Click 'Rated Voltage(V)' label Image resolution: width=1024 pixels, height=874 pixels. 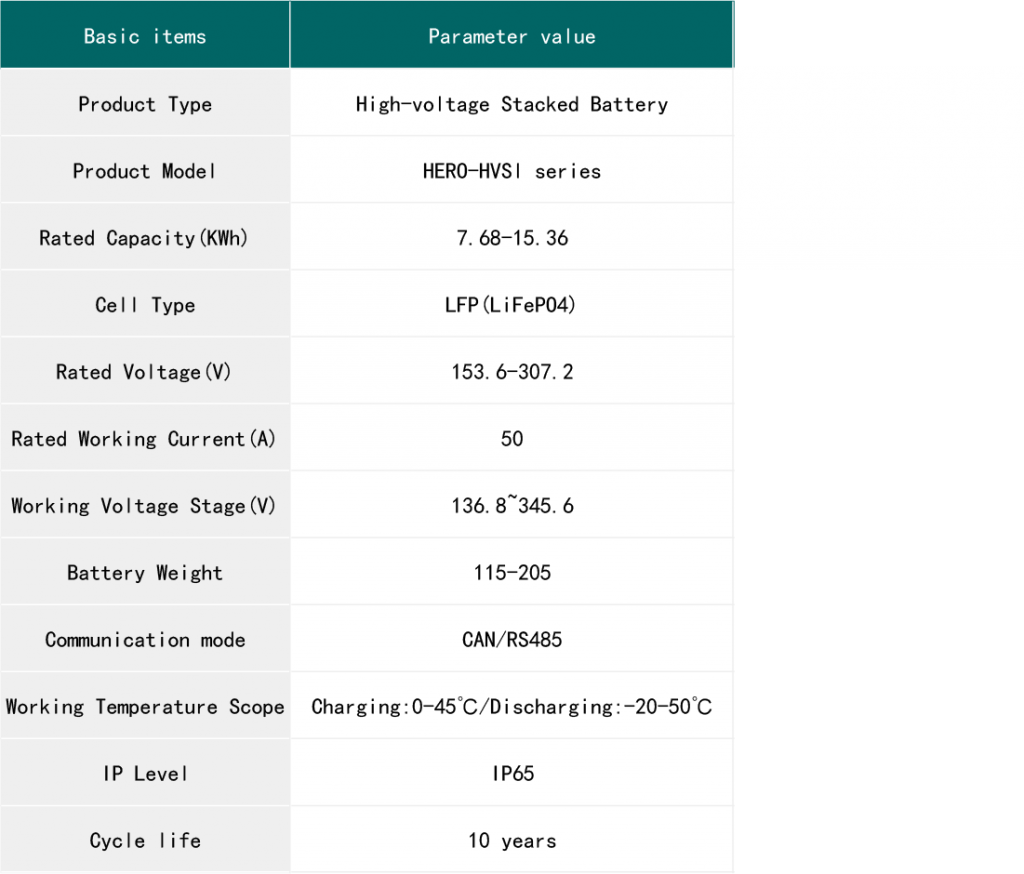[144, 372]
